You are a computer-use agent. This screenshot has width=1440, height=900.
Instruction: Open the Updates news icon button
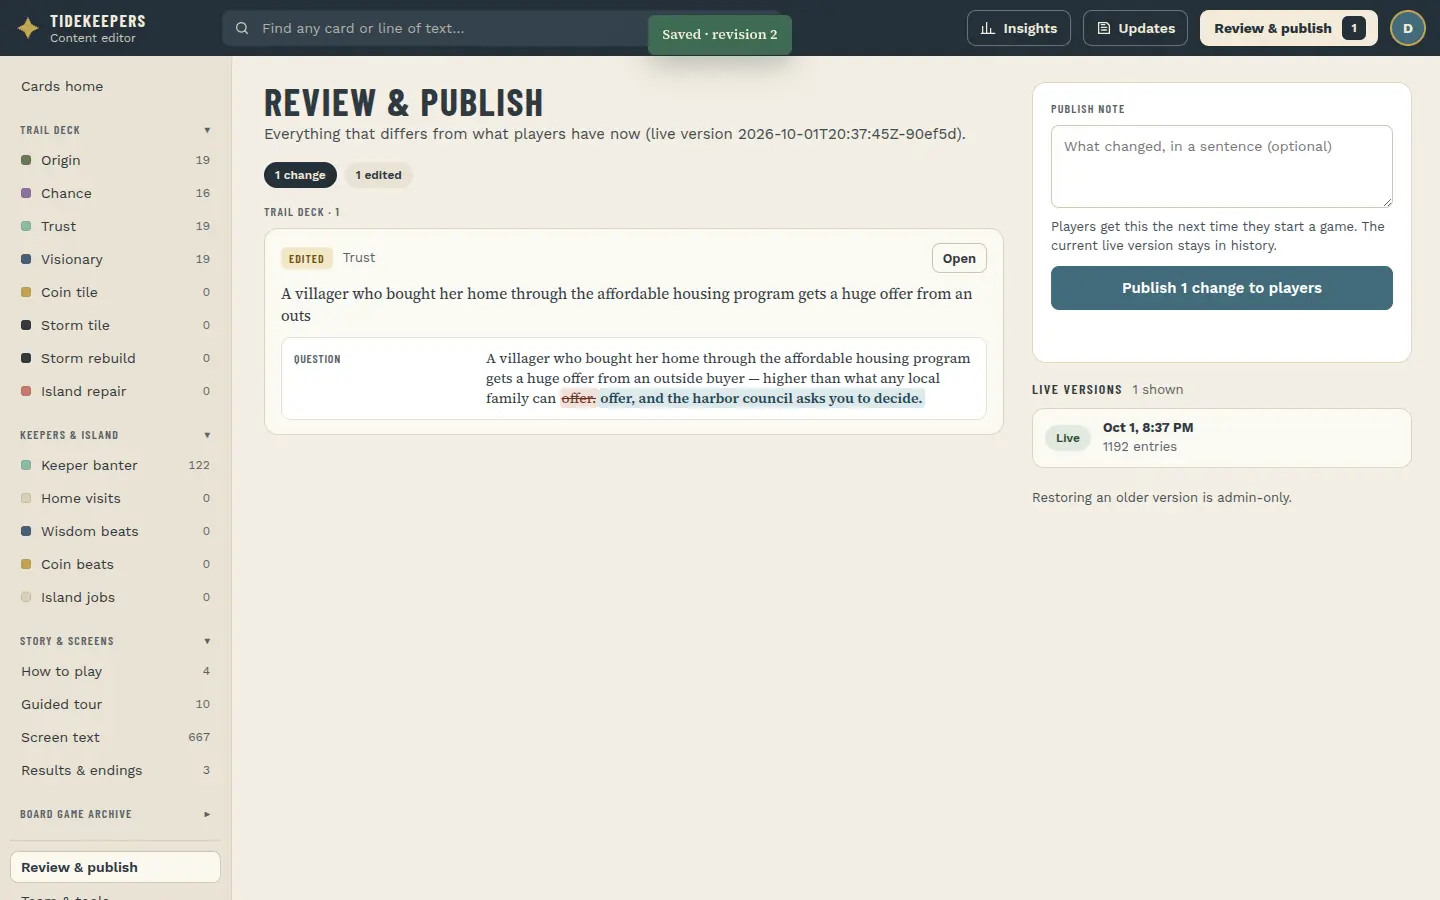[x=1136, y=28]
